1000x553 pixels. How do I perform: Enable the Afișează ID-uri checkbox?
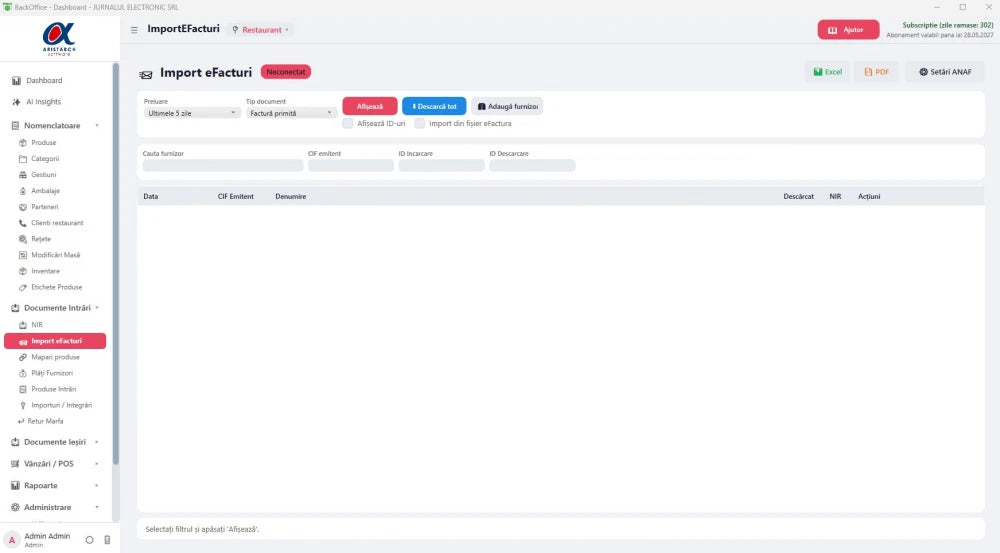click(x=348, y=124)
